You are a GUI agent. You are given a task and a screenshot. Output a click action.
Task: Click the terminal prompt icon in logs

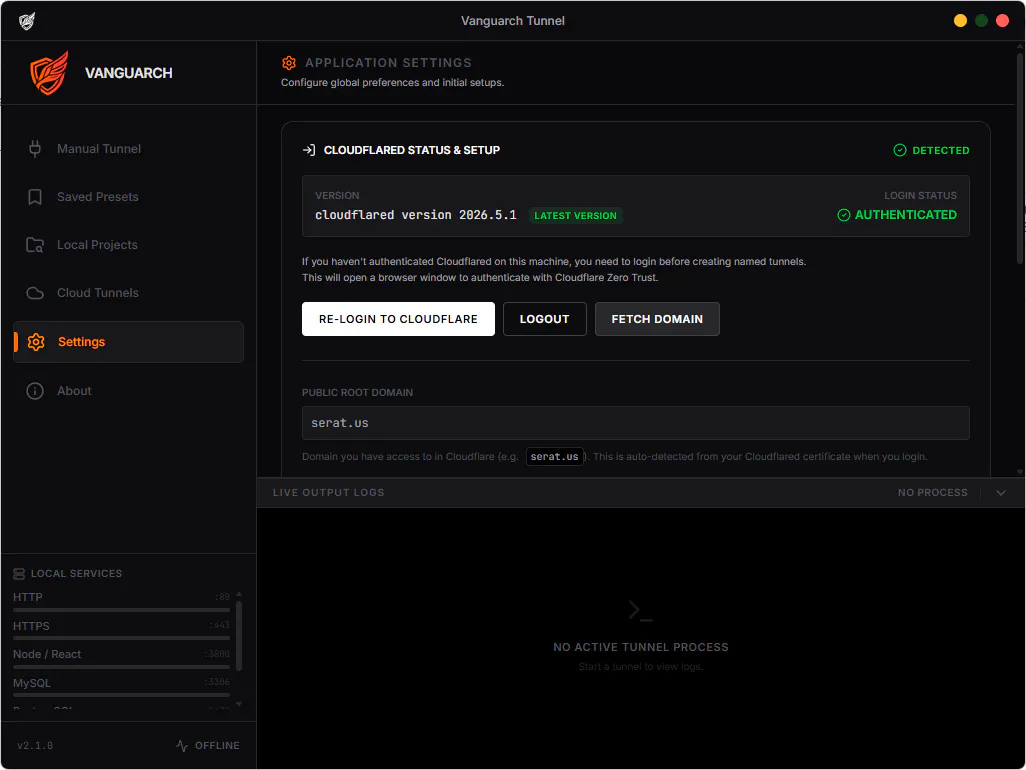(x=640, y=610)
